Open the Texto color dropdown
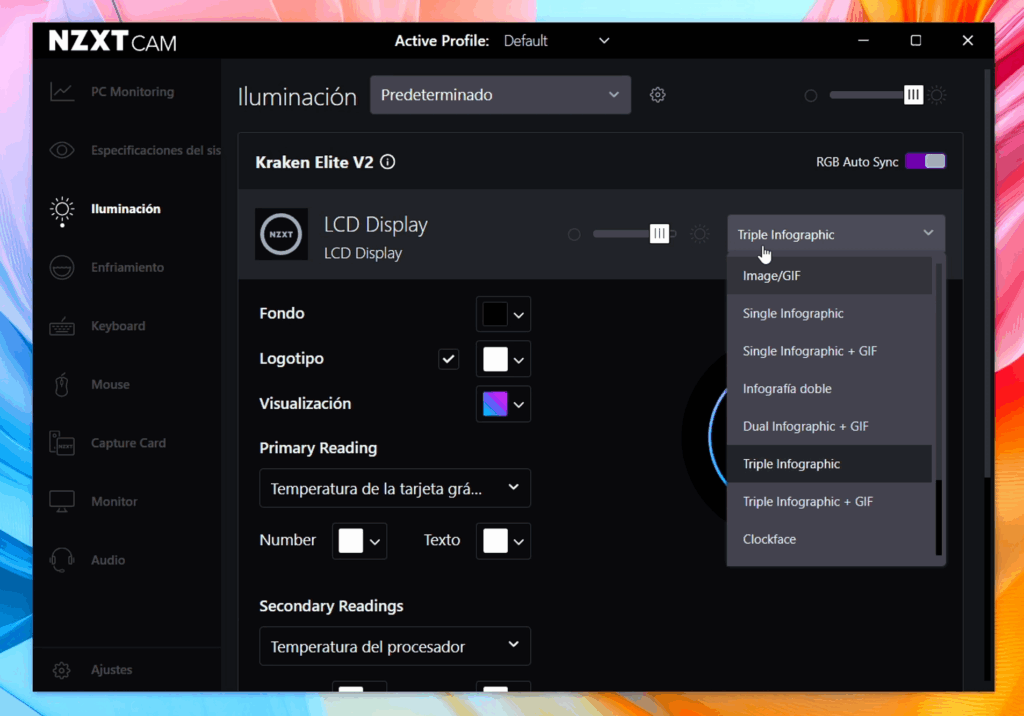Viewport: 1024px width, 716px height. (503, 541)
